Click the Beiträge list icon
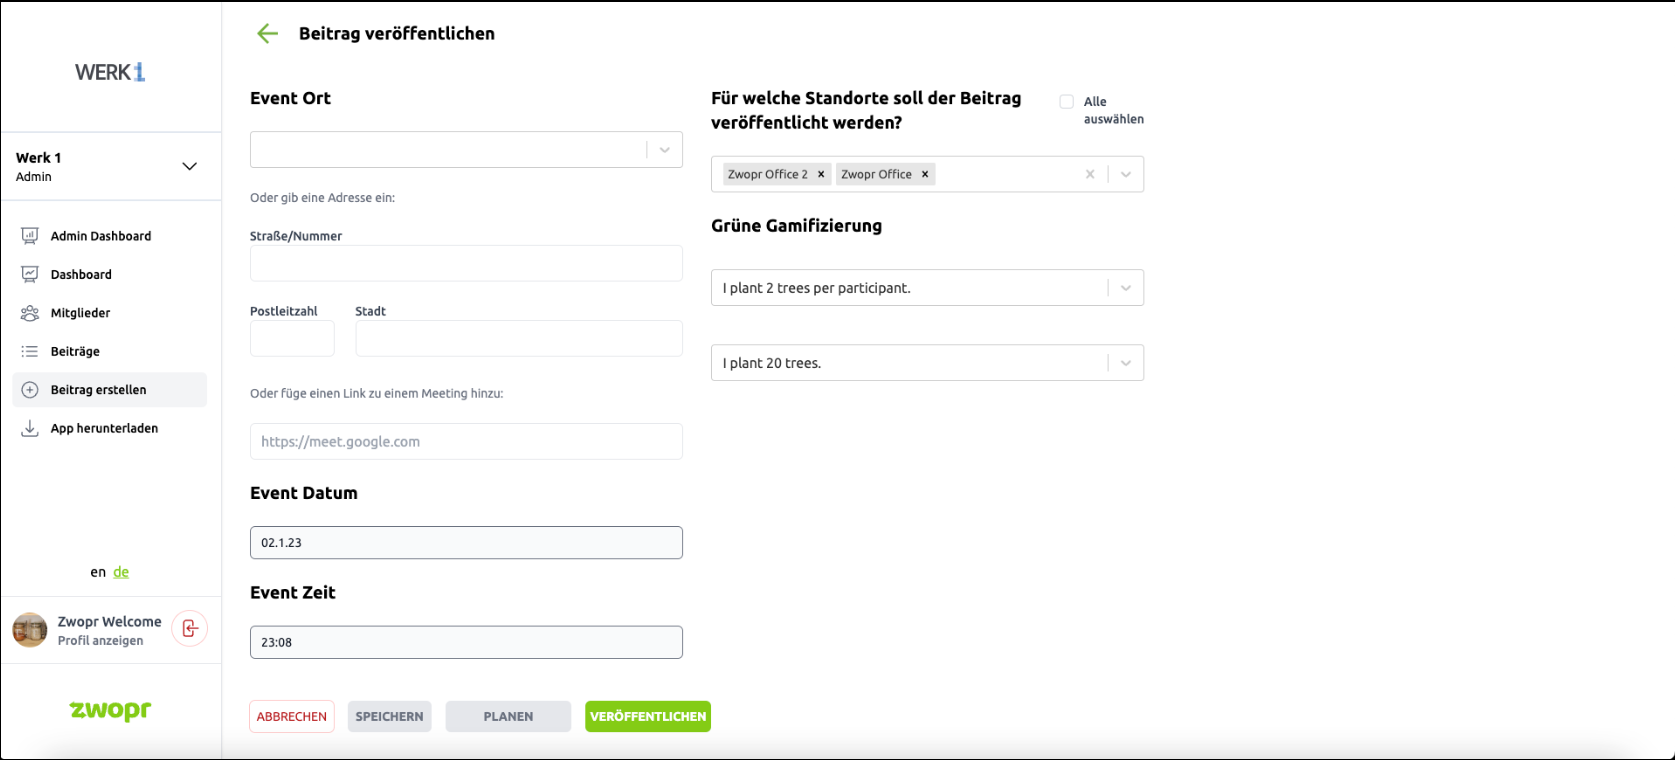1675x760 pixels. tap(30, 351)
